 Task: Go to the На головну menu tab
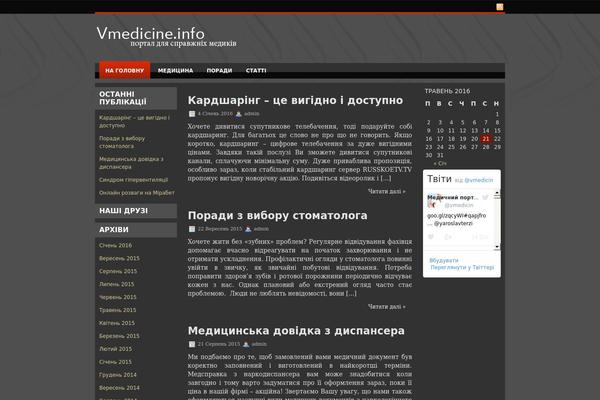[x=124, y=70]
